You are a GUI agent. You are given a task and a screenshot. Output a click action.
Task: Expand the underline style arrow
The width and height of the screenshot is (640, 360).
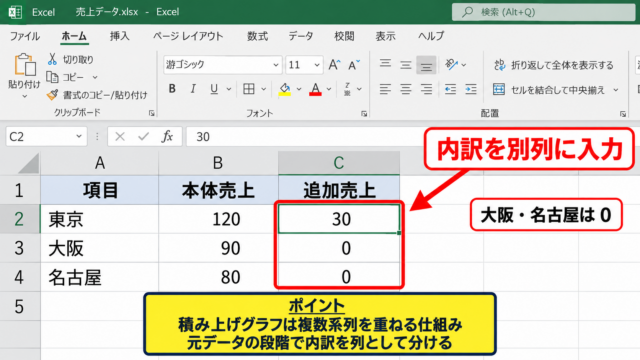click(x=229, y=89)
